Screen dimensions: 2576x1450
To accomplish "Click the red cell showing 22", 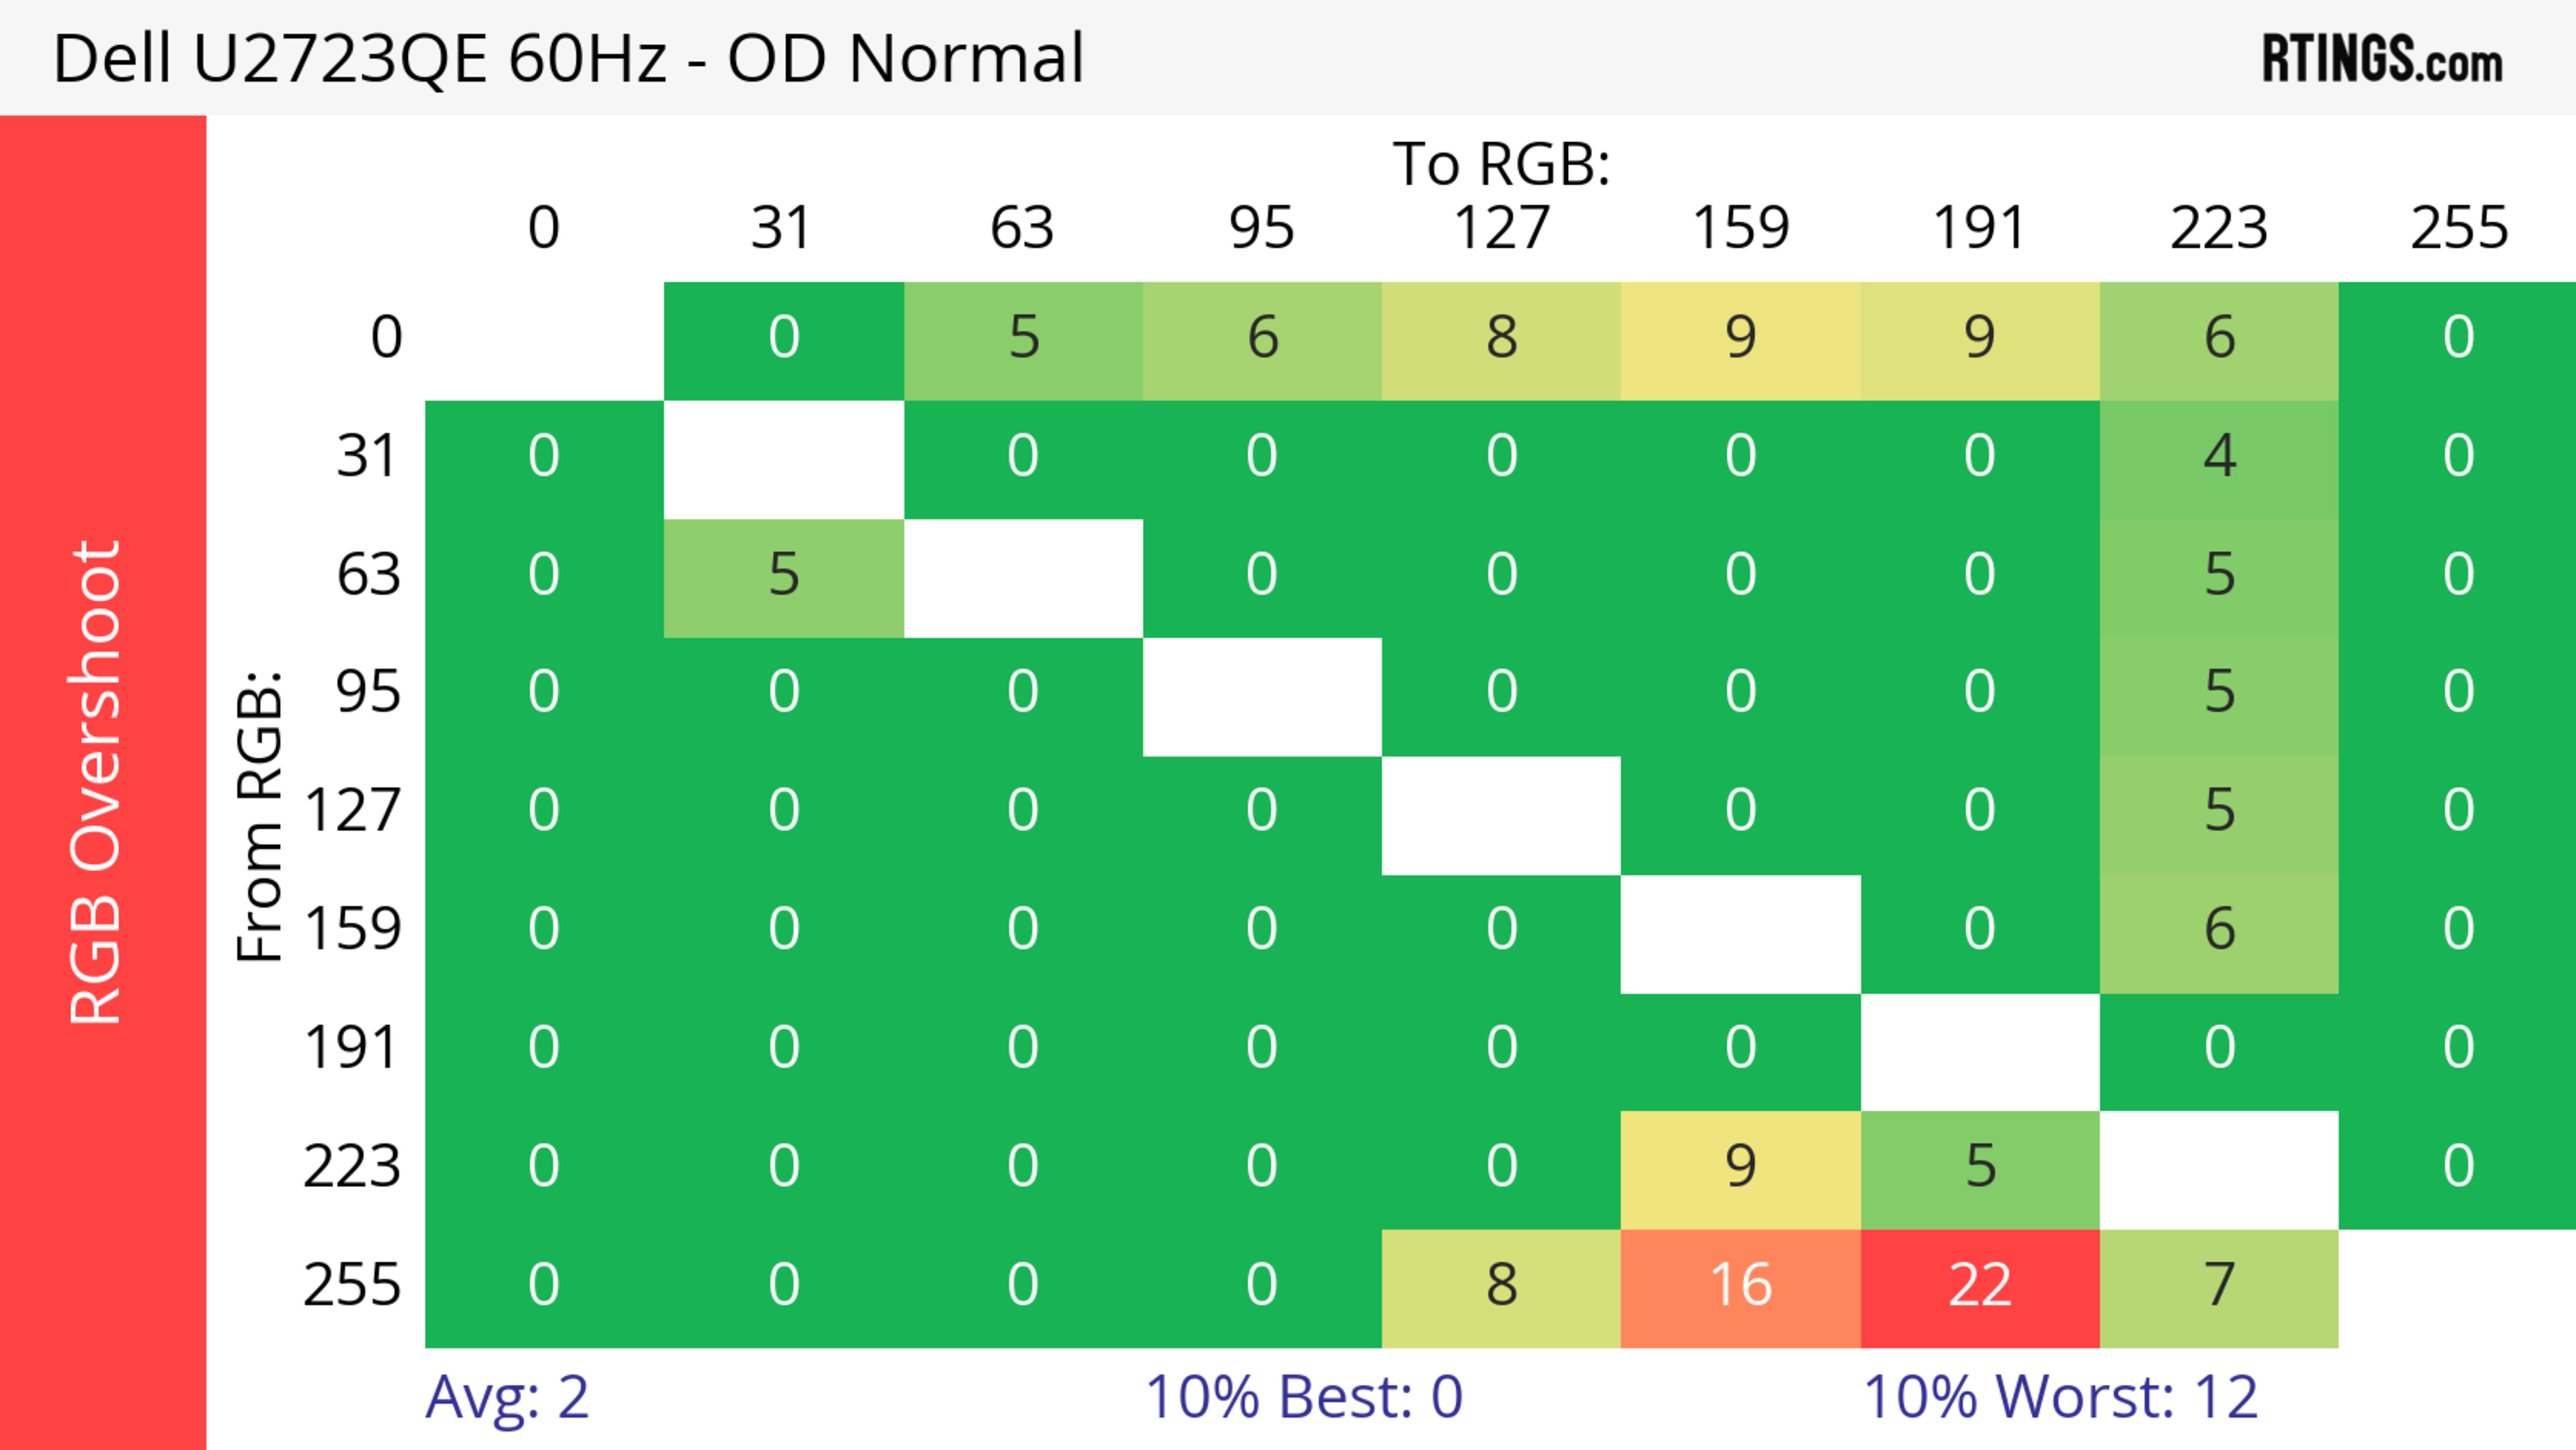I will [1979, 1286].
